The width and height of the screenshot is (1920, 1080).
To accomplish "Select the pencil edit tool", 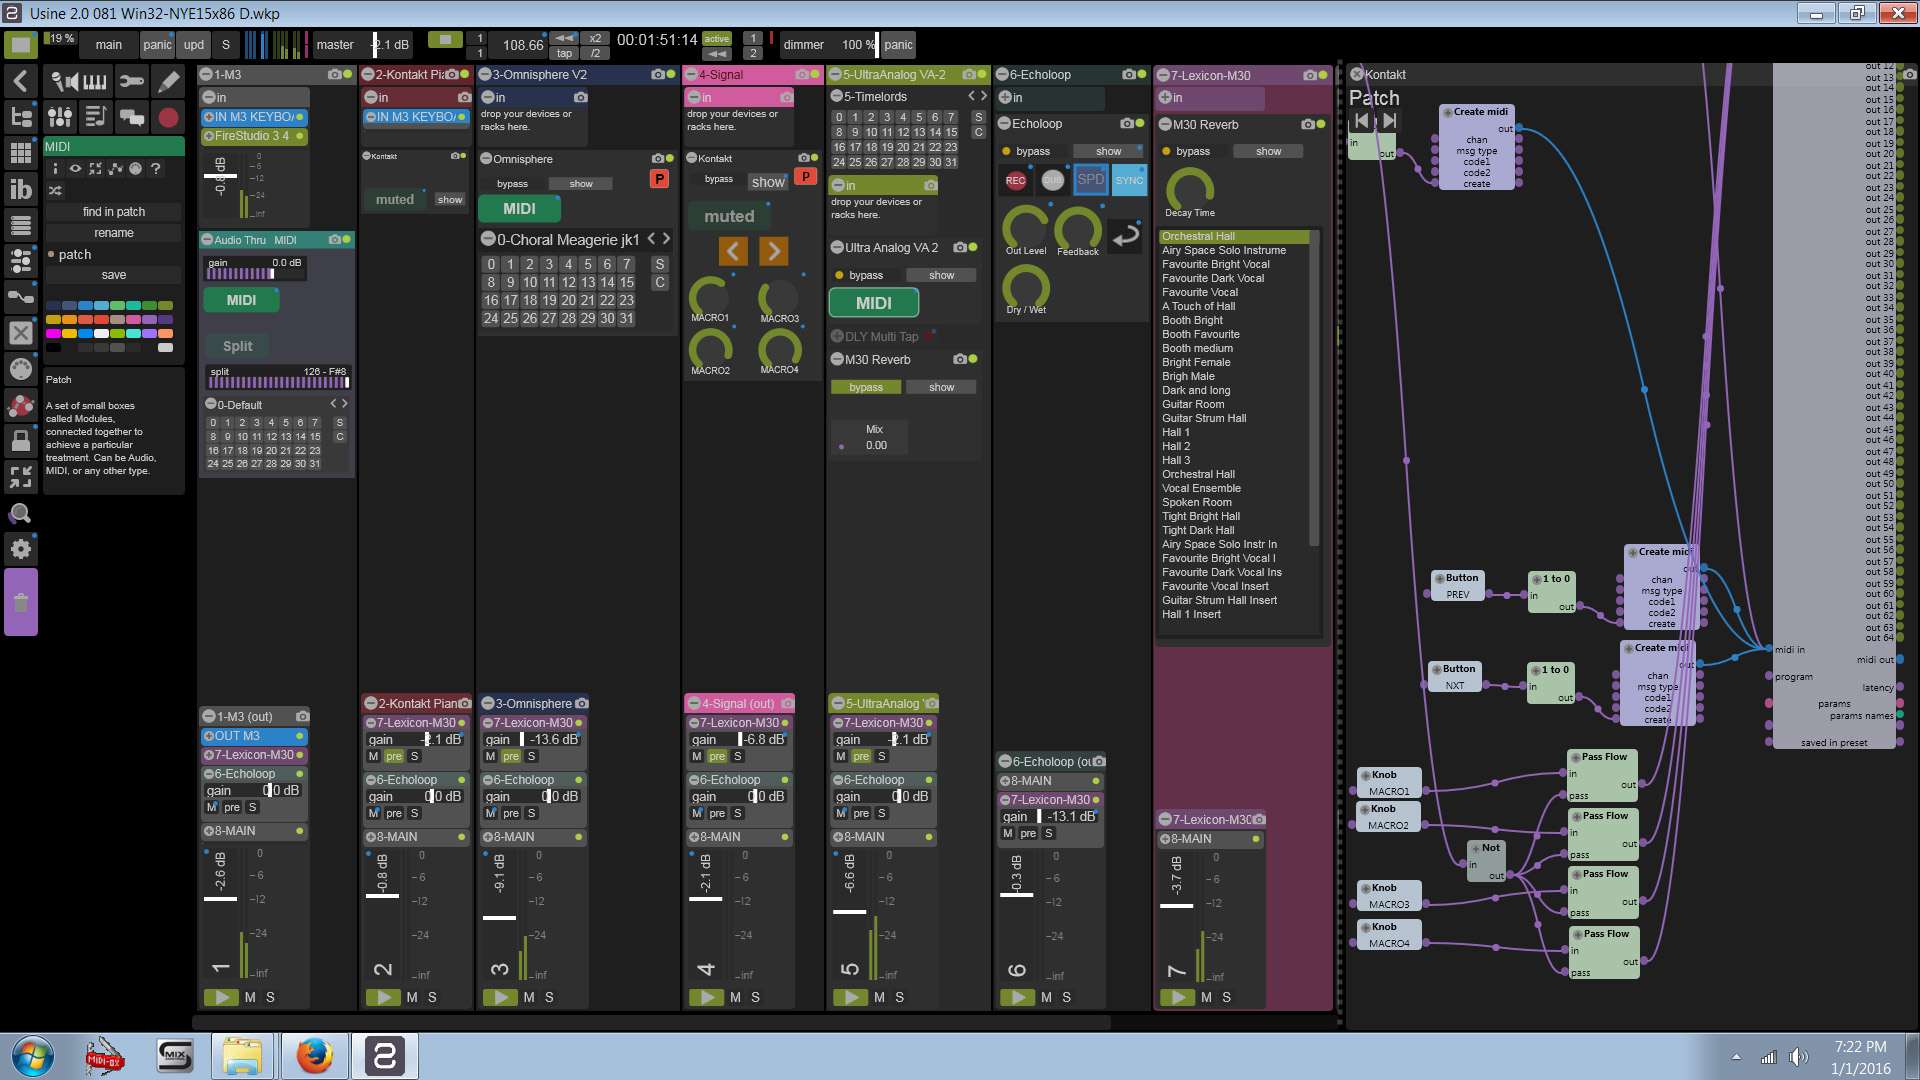I will 168,81.
